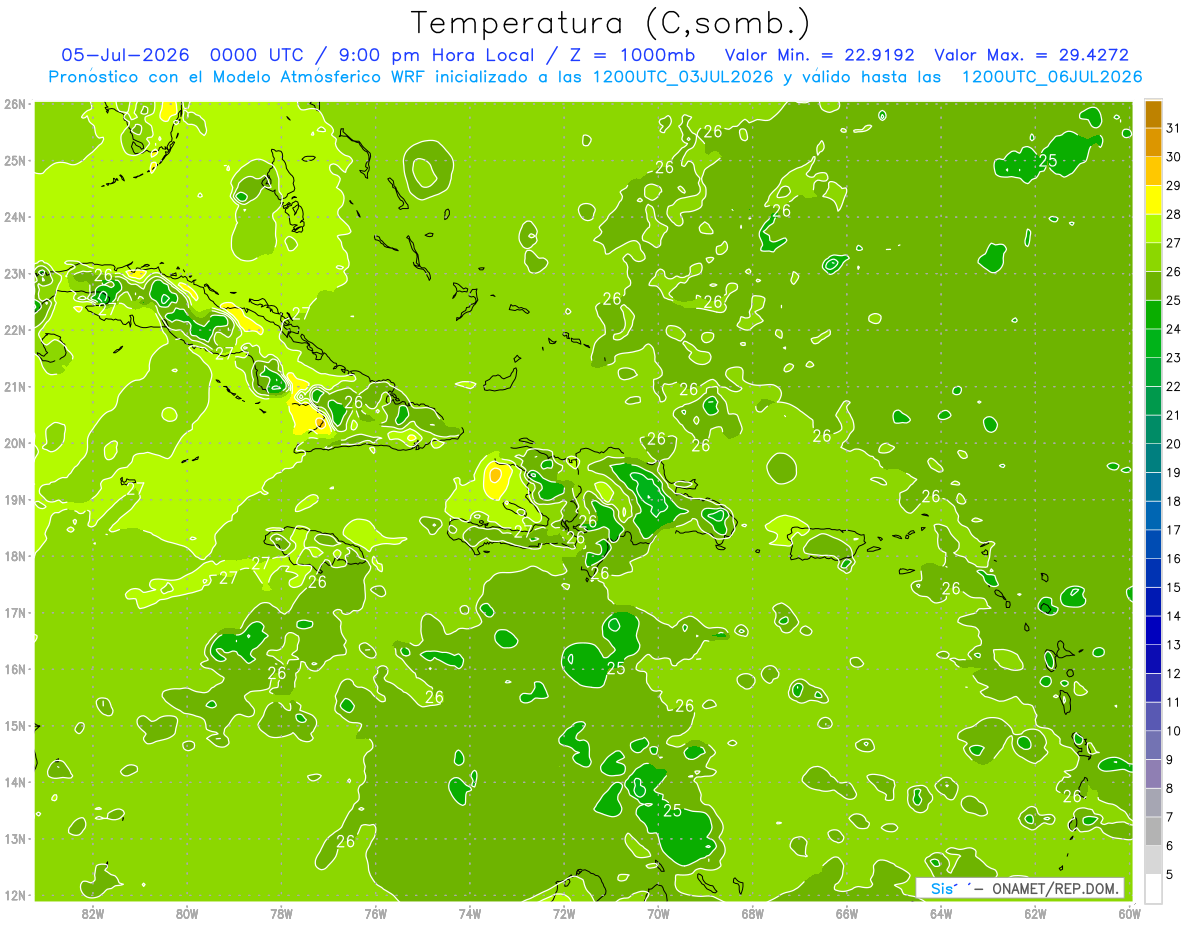Click the brown swatch above 31 on scale

[1153, 114]
